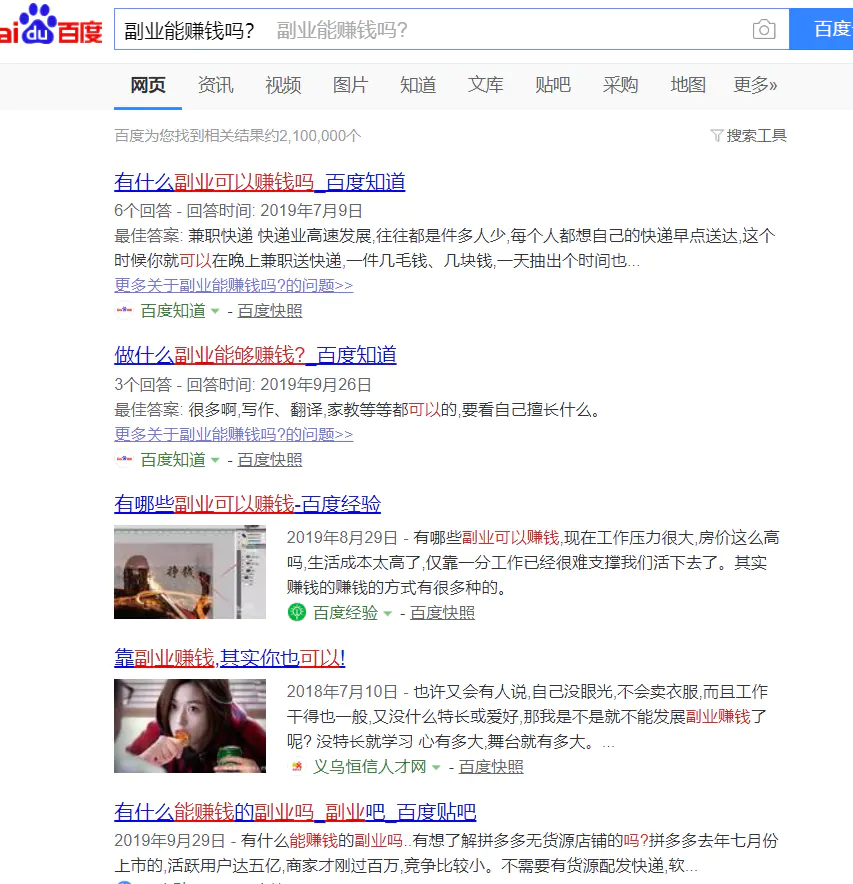Open result 有哪些副业可以赚钱-百度经验
Image resolution: width=853 pixels, height=884 pixels.
(x=247, y=503)
